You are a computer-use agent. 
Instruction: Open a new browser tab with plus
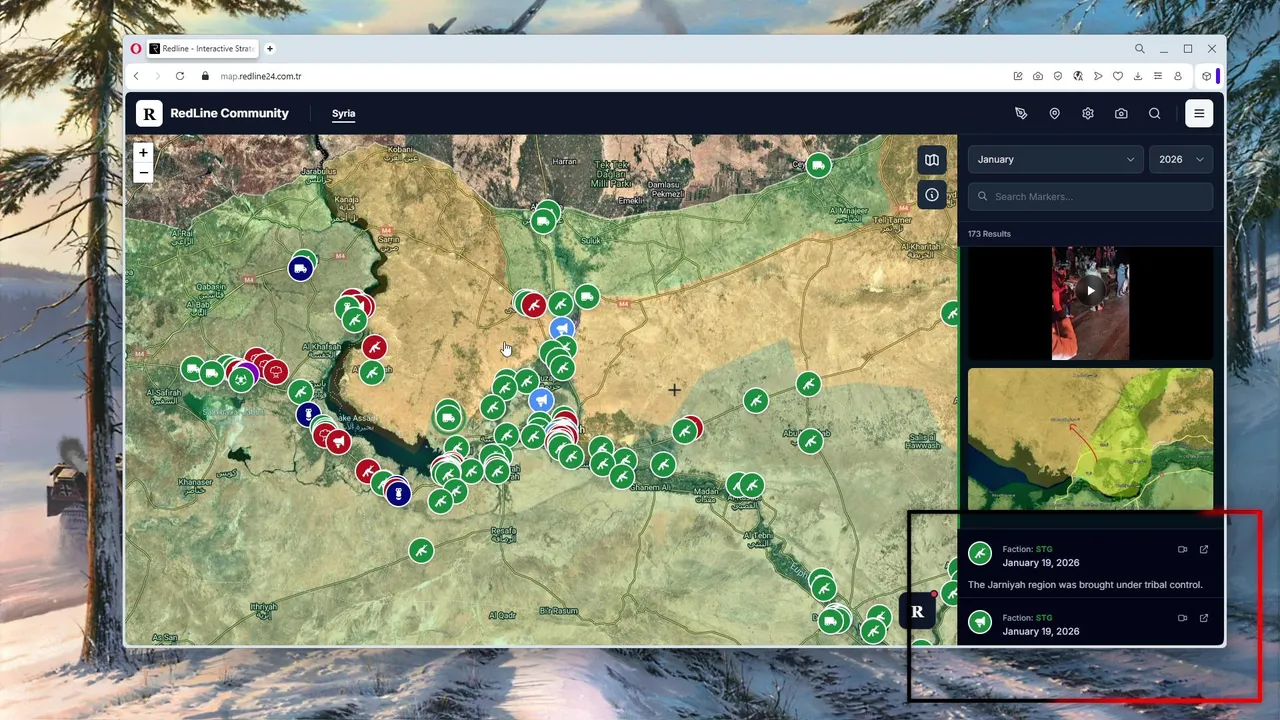[270, 48]
